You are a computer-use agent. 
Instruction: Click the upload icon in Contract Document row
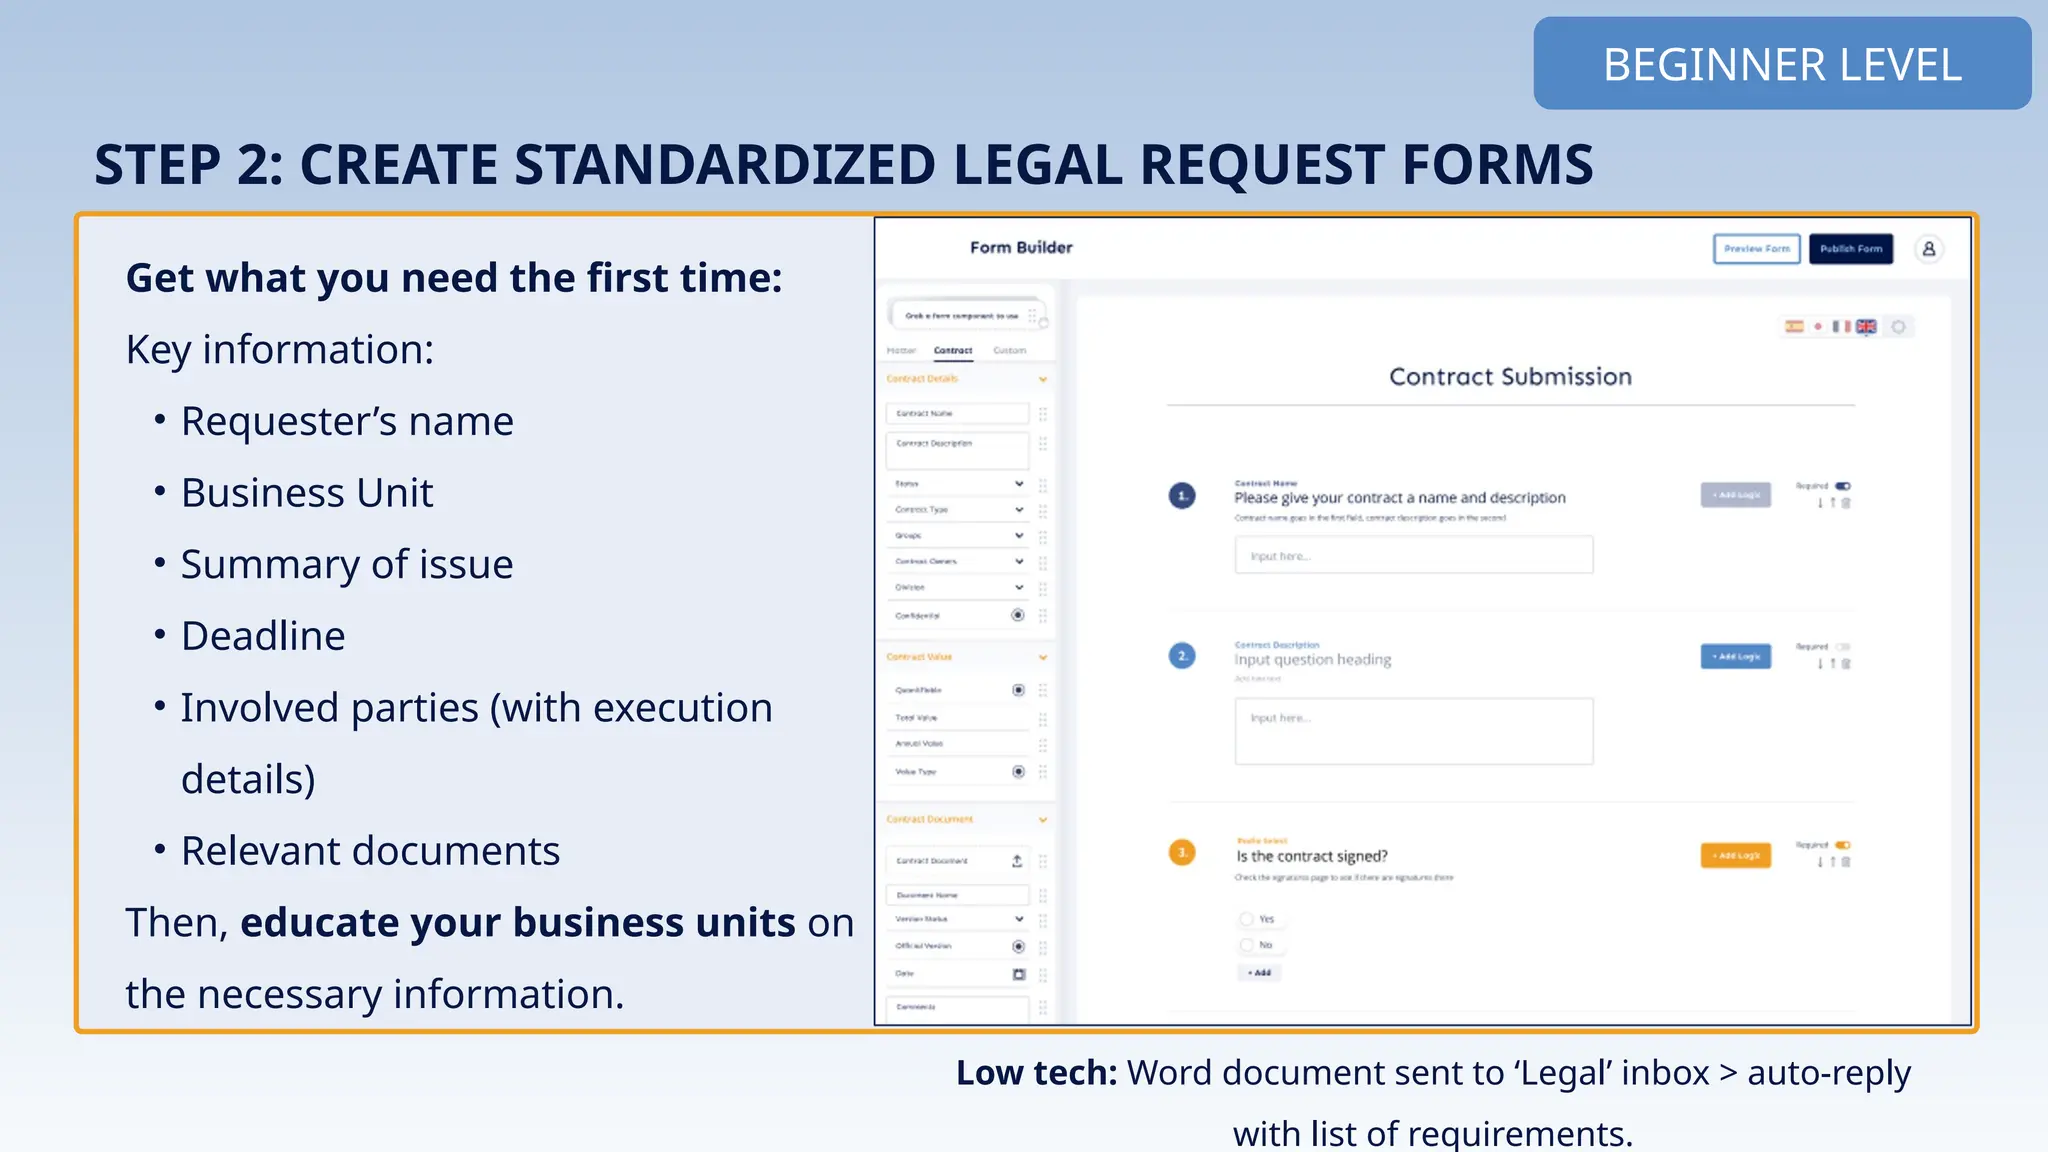(1017, 861)
